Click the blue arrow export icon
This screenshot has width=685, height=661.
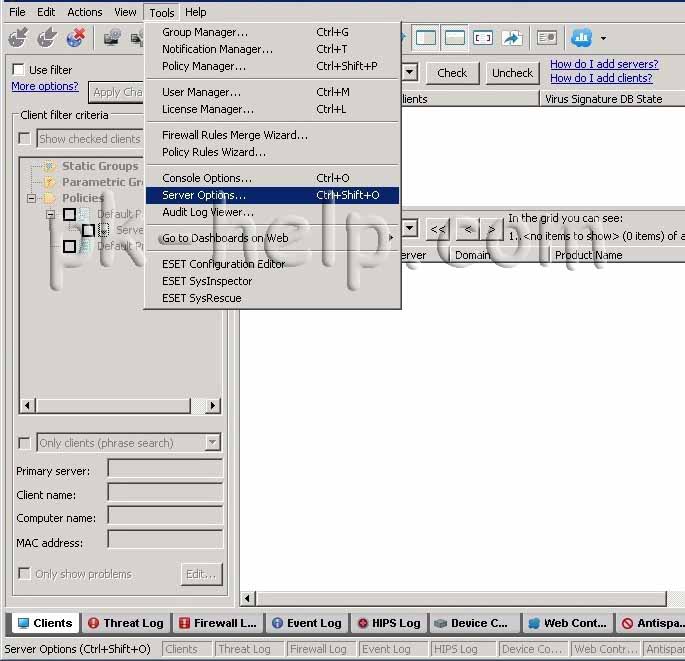click(x=512, y=38)
